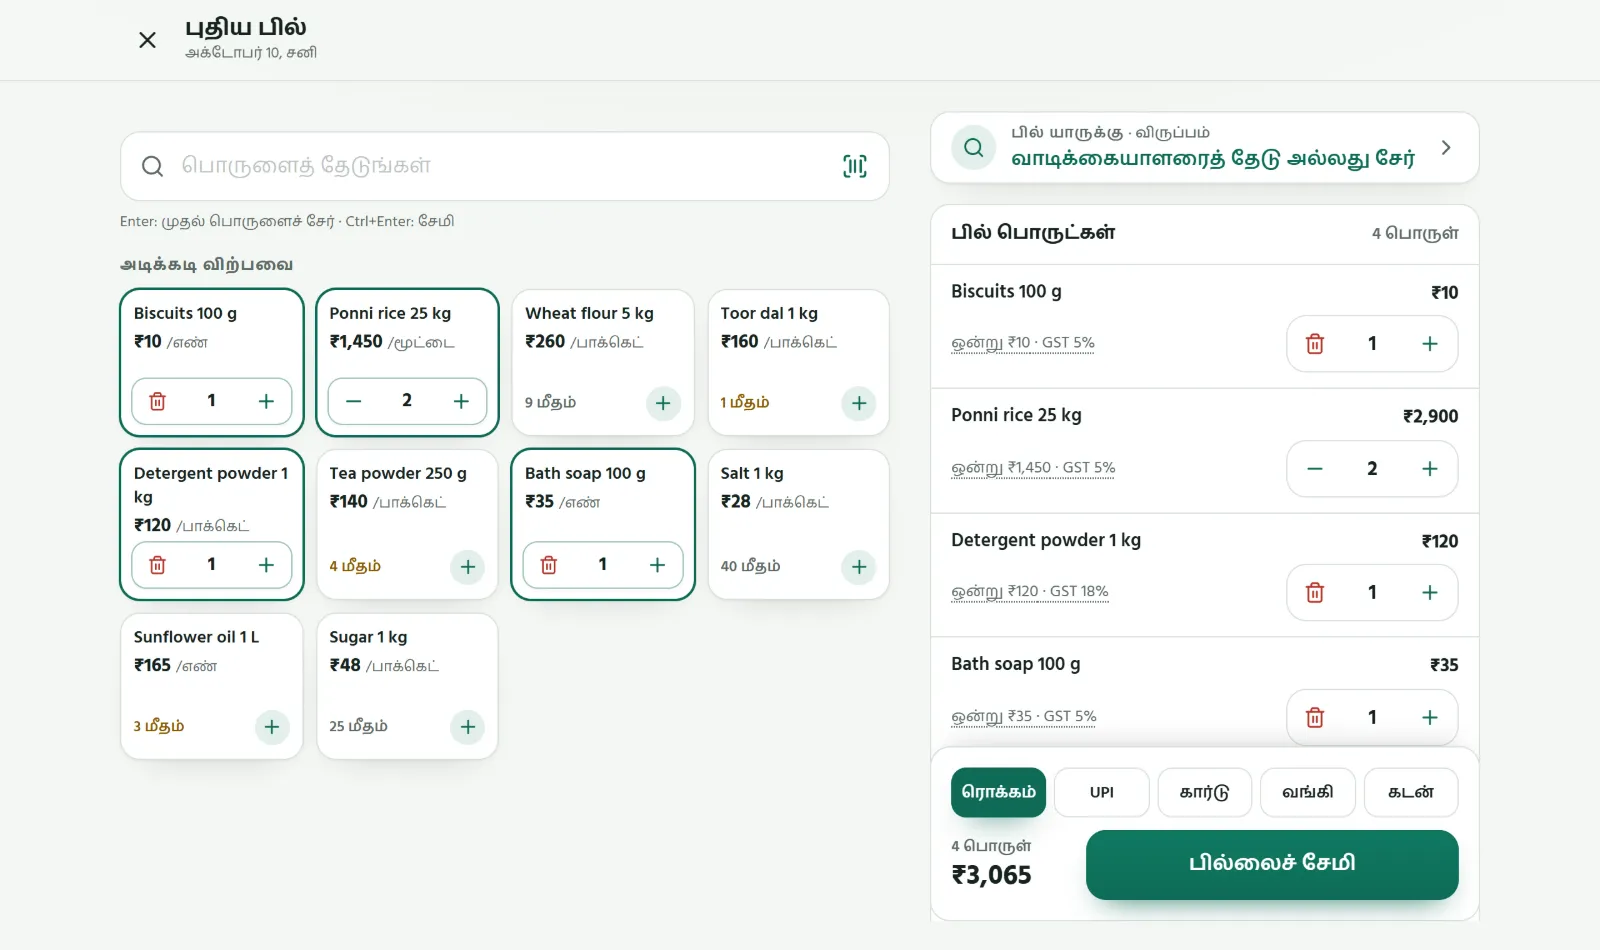Click customer search magnifier icon
This screenshot has width=1600, height=950.
click(x=973, y=148)
